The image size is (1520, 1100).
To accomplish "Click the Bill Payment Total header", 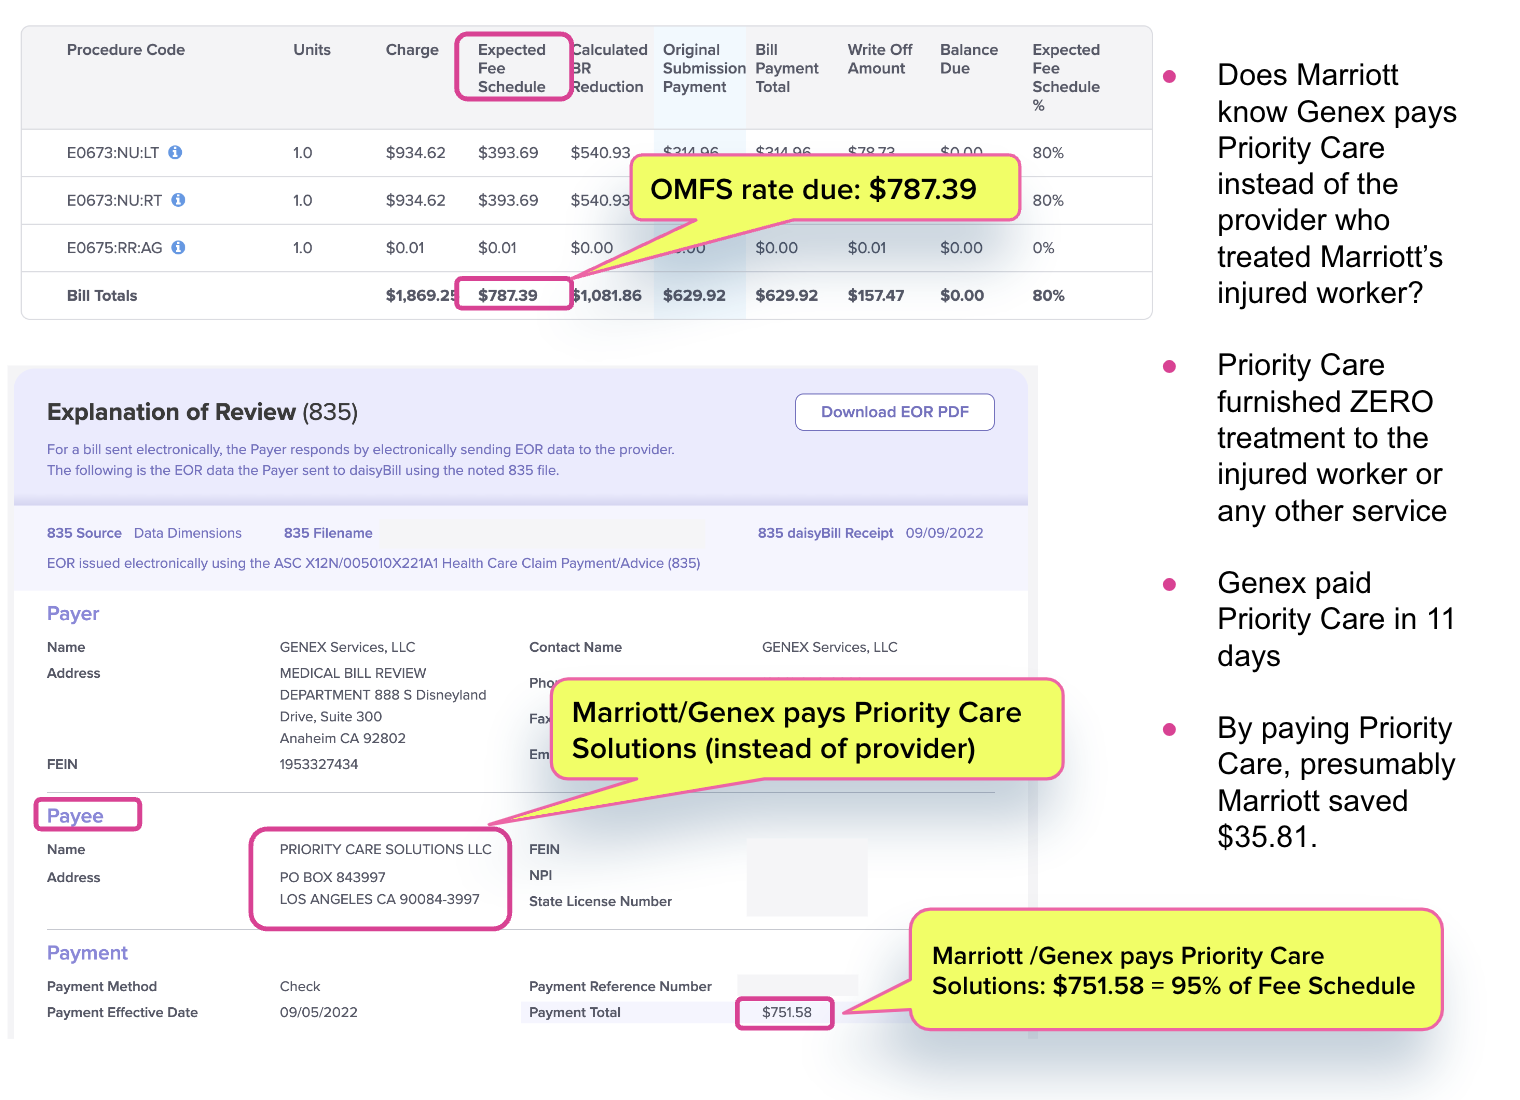I will [x=787, y=68].
